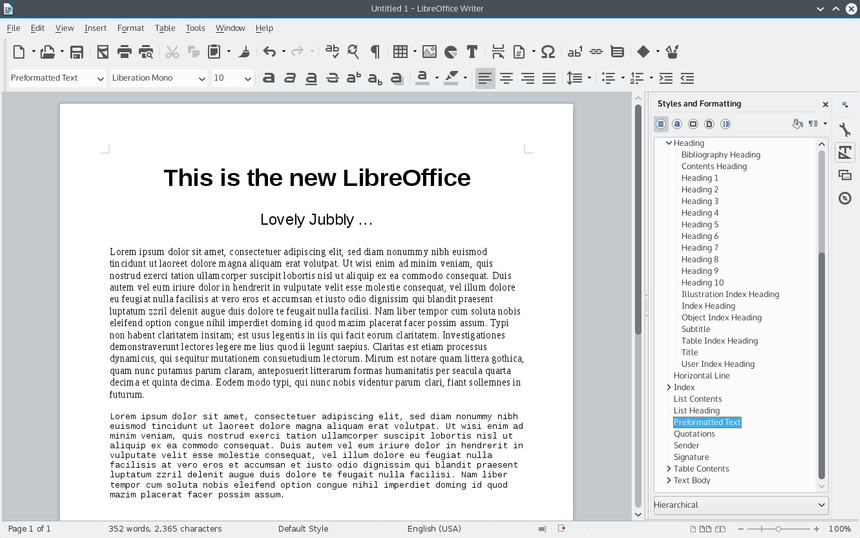Open Find and Replace
The height and width of the screenshot is (538, 860).
pos(353,52)
